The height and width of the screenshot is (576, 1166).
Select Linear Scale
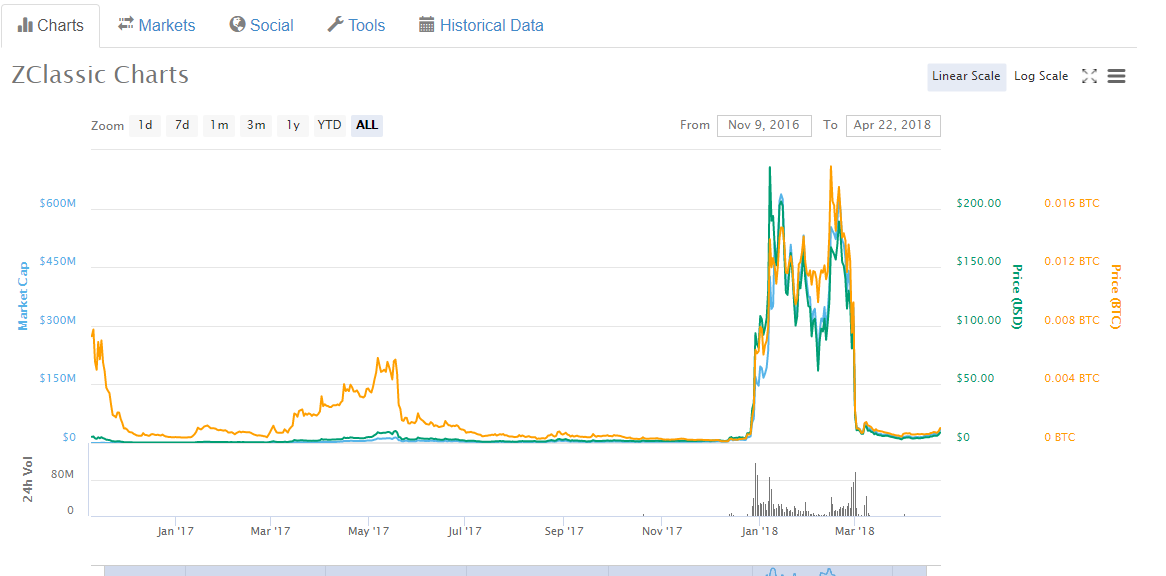pos(966,77)
